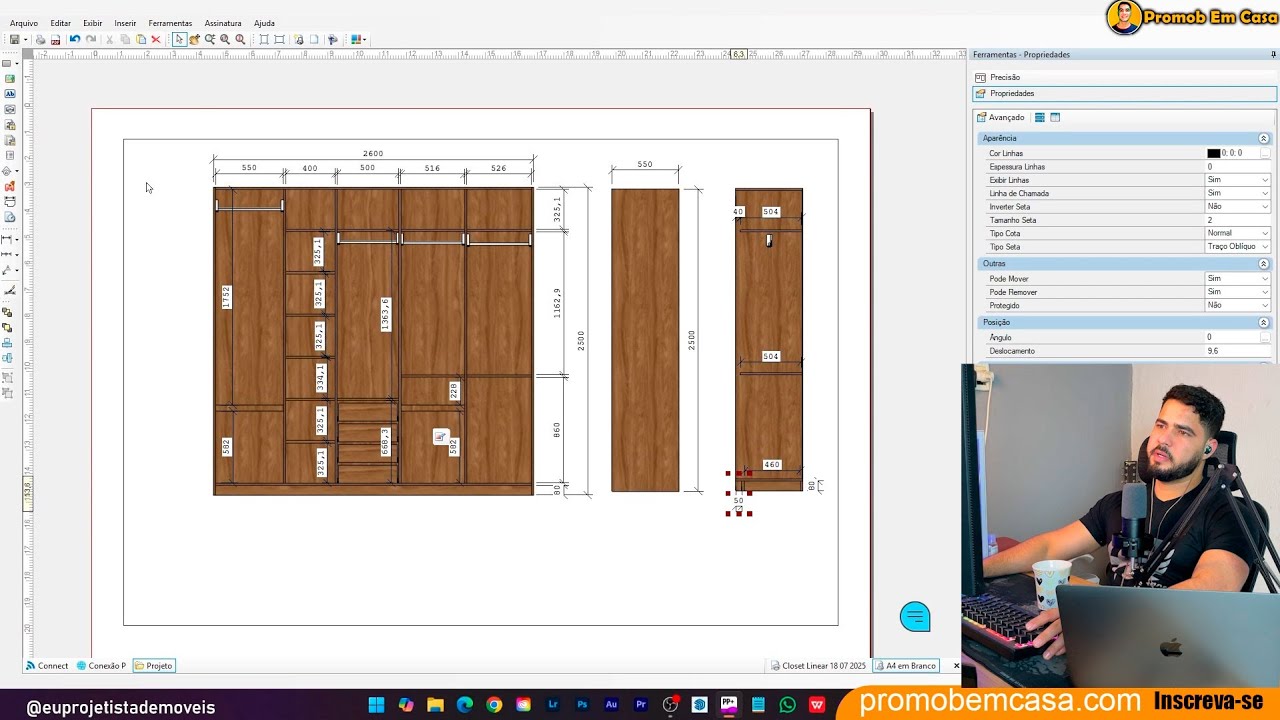The image size is (1280, 720).
Task: Click the Paste clipboard icon
Action: pyautogui.click(x=141, y=40)
